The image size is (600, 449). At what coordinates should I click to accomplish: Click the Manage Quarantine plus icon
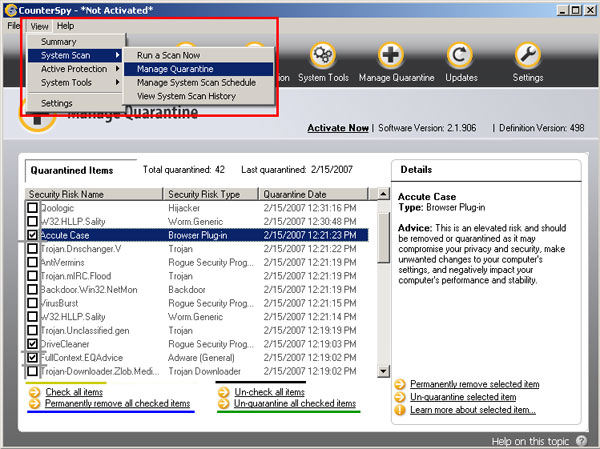click(x=391, y=56)
